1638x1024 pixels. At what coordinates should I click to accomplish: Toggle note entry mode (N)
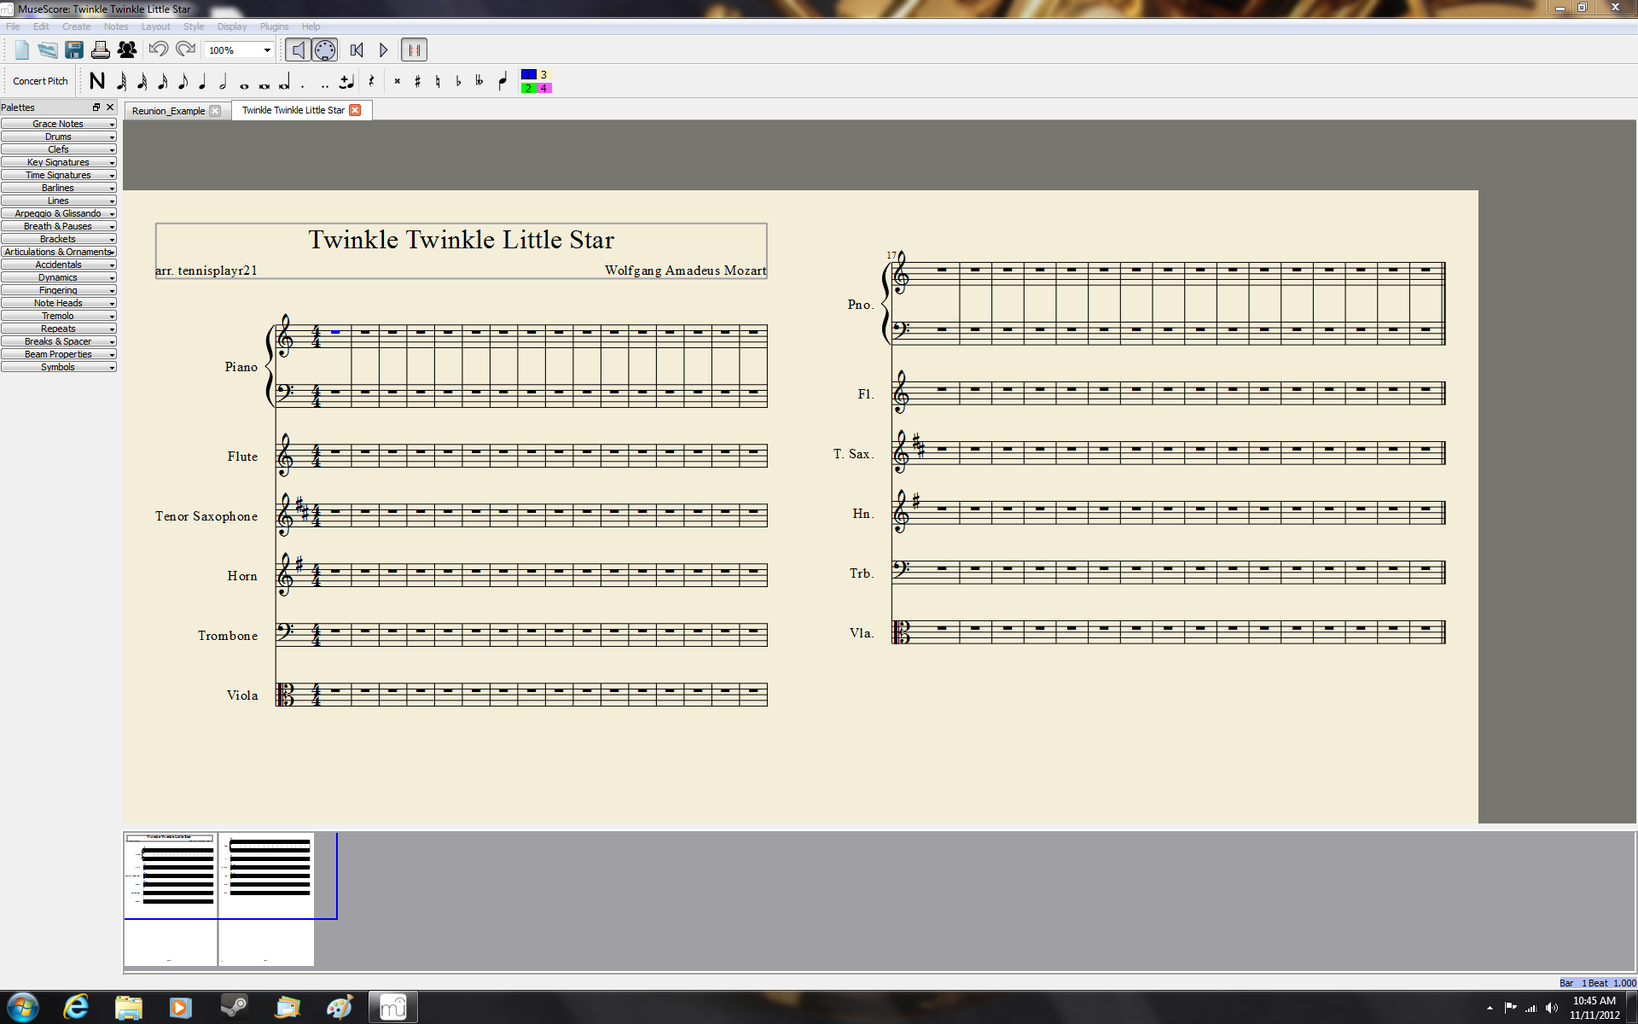(x=97, y=81)
